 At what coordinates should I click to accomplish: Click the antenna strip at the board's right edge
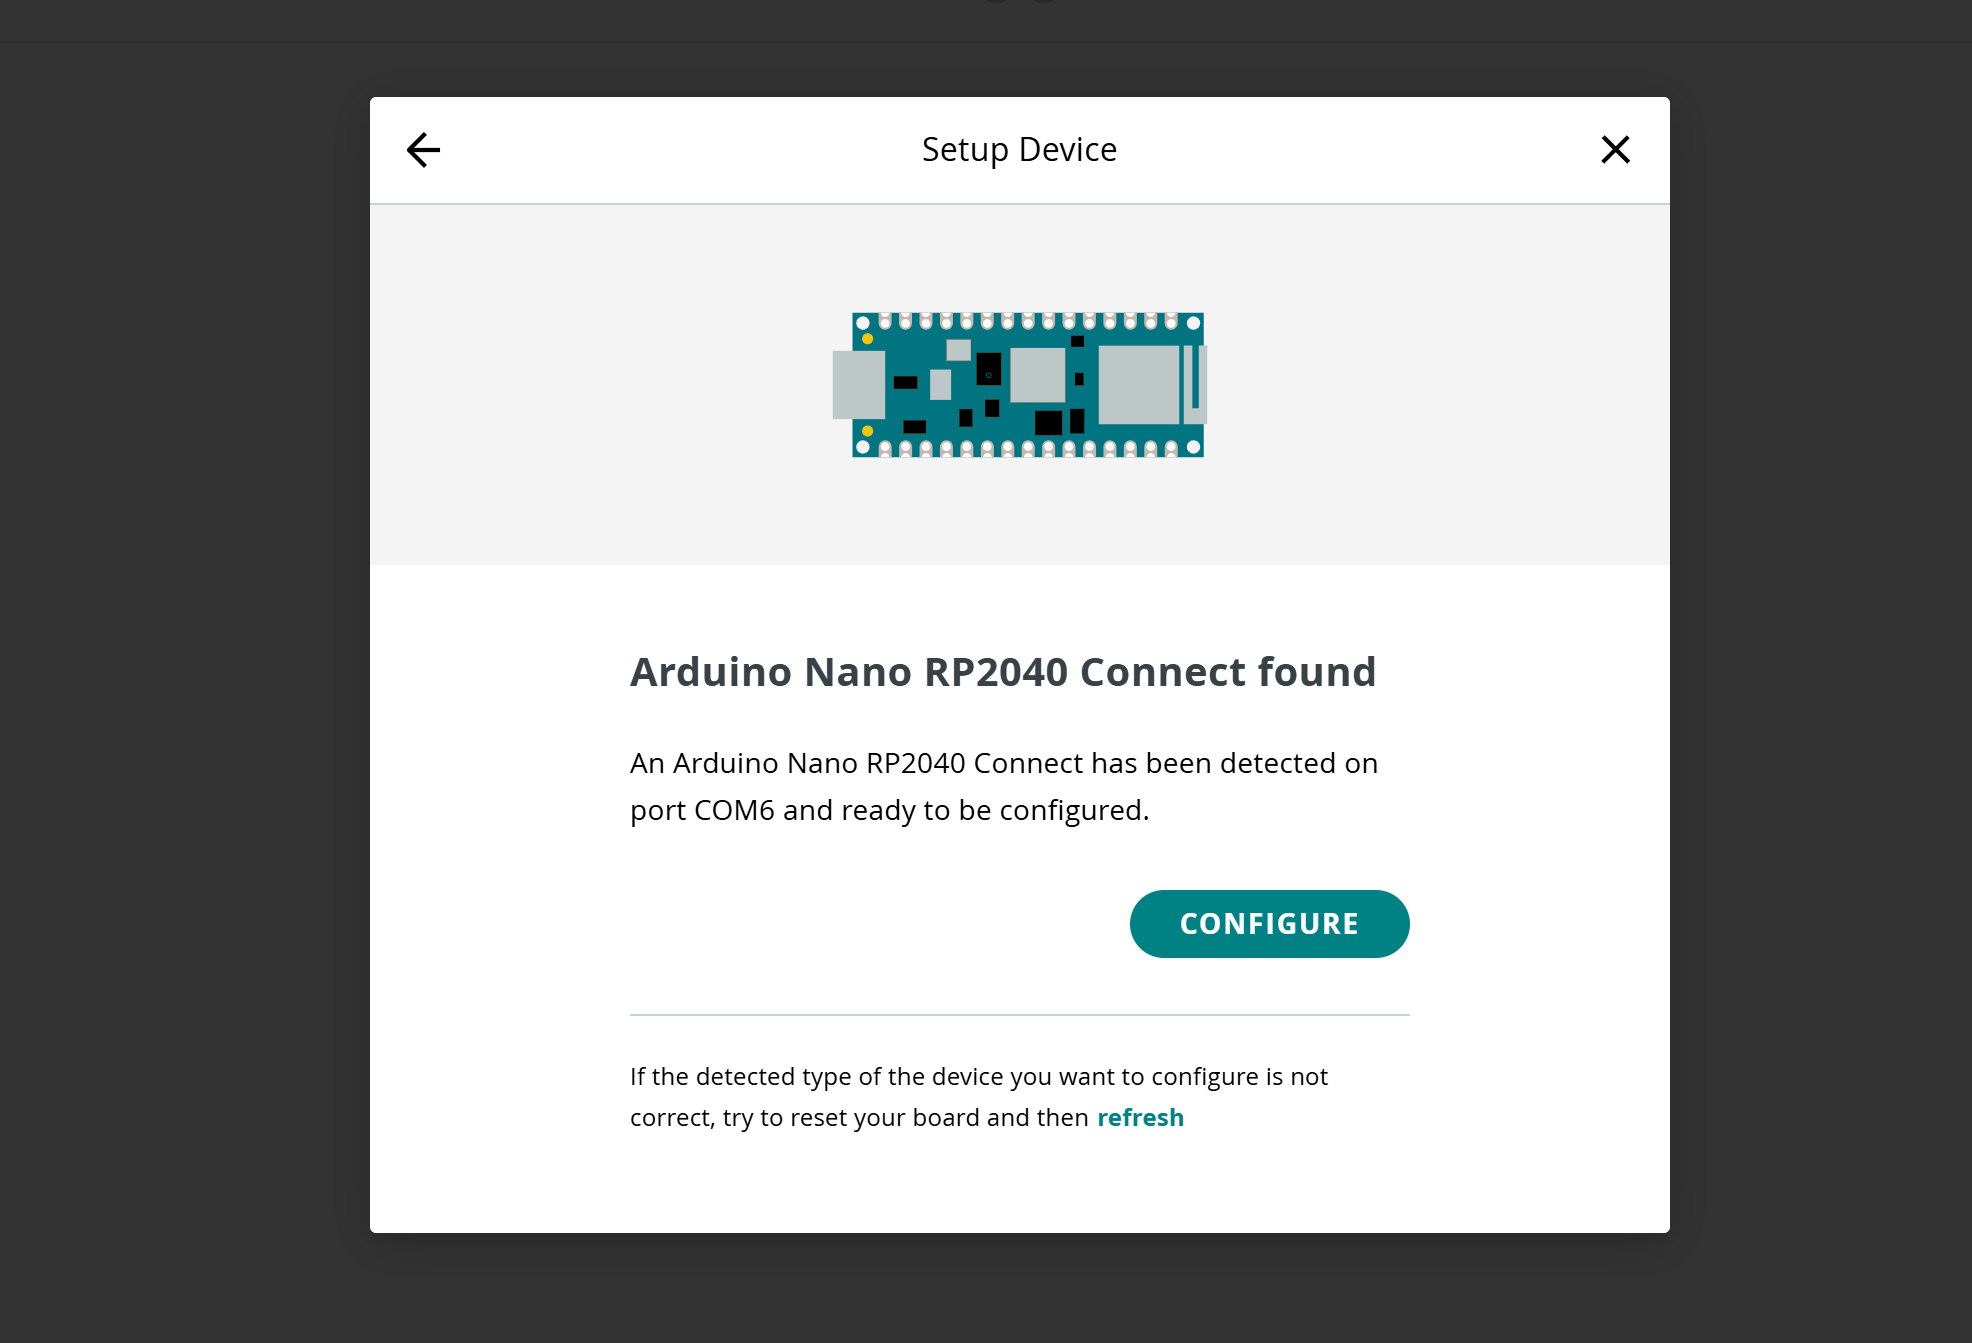pyautogui.click(x=1196, y=385)
